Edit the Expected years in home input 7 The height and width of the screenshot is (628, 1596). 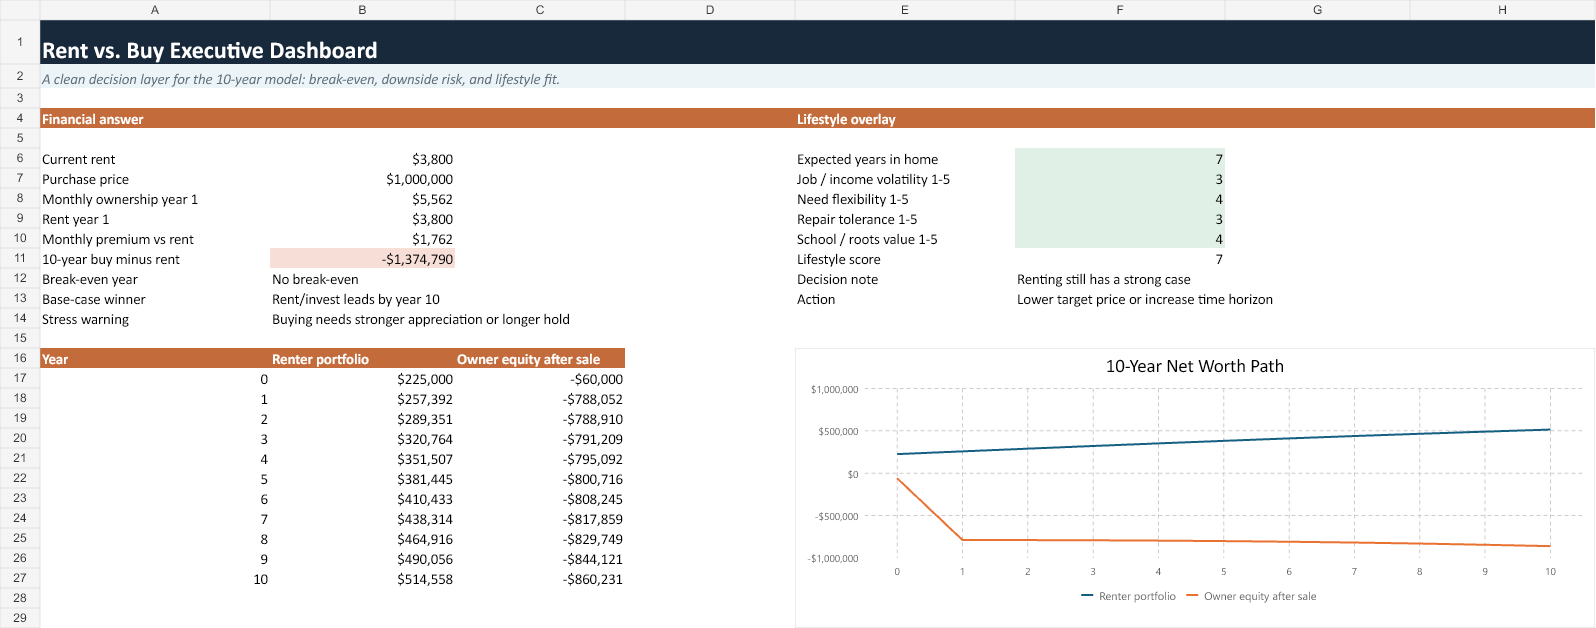point(1120,159)
